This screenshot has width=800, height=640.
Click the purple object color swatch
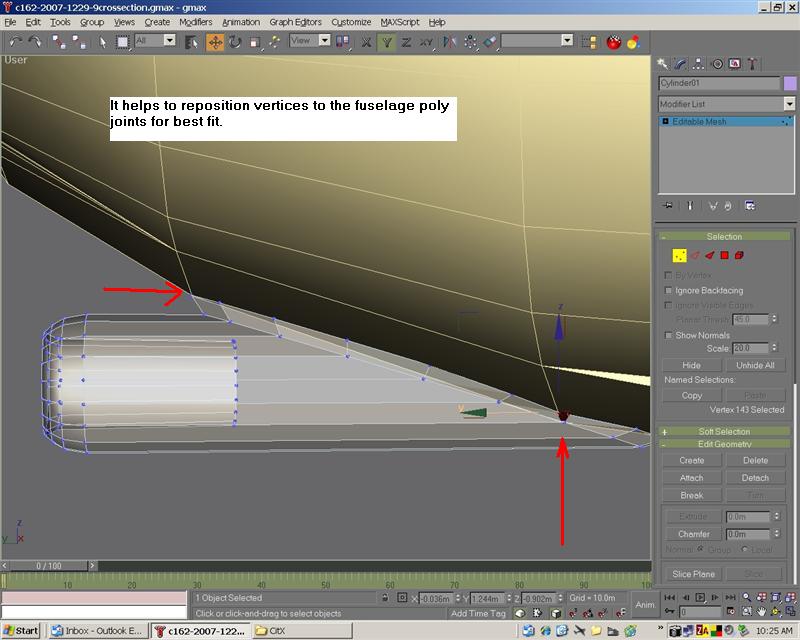(x=789, y=83)
